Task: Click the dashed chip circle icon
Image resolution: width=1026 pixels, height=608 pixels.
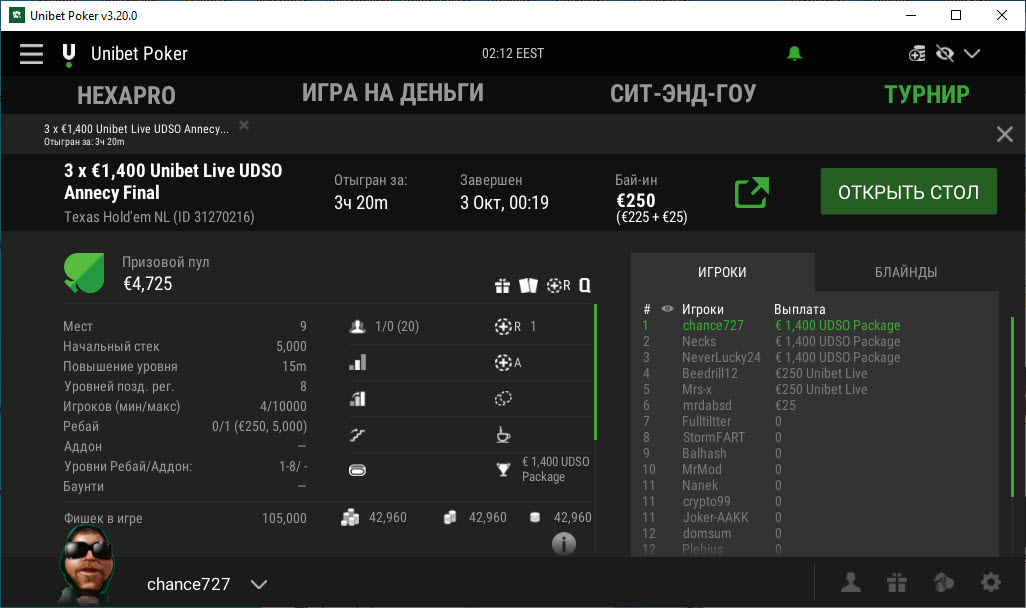Action: click(x=503, y=398)
